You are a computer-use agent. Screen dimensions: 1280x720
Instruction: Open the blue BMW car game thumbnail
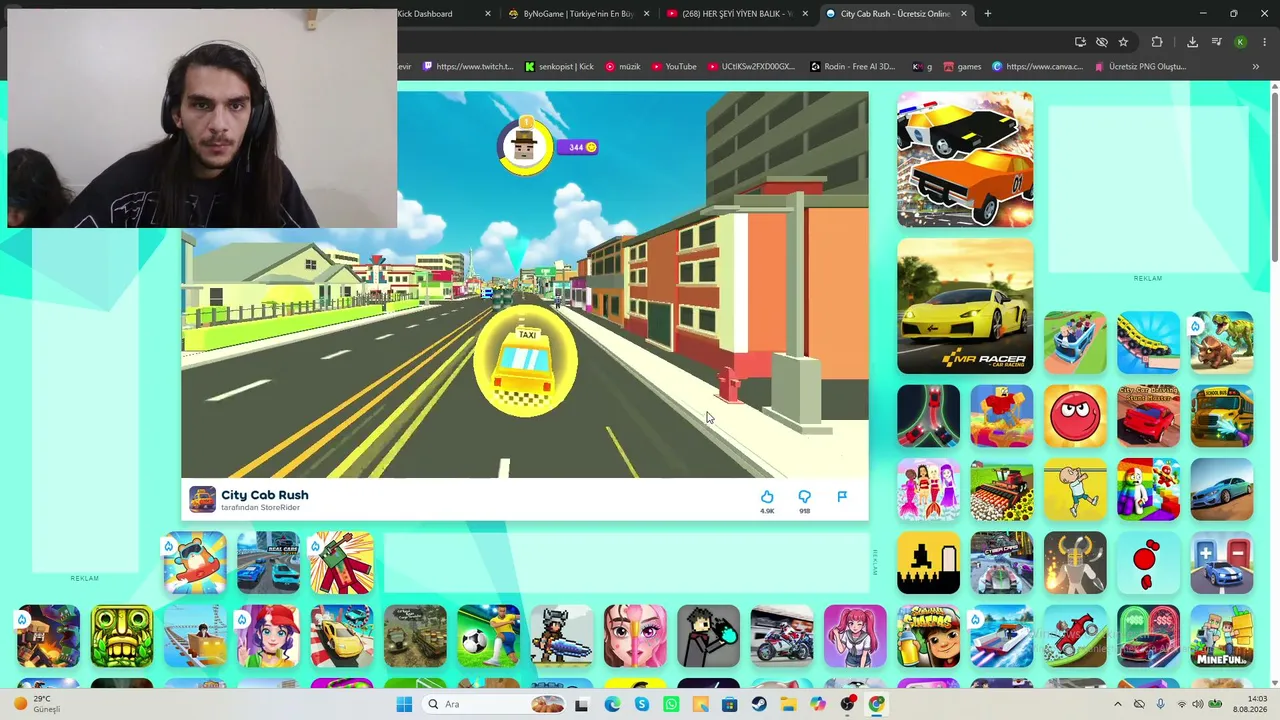point(1222,490)
